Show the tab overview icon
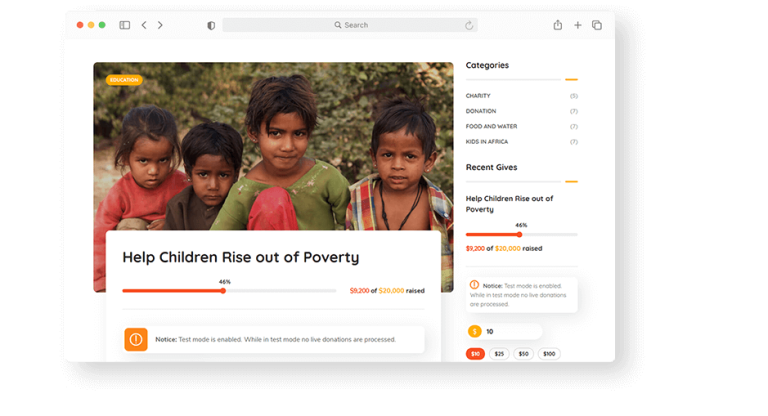 click(x=597, y=25)
